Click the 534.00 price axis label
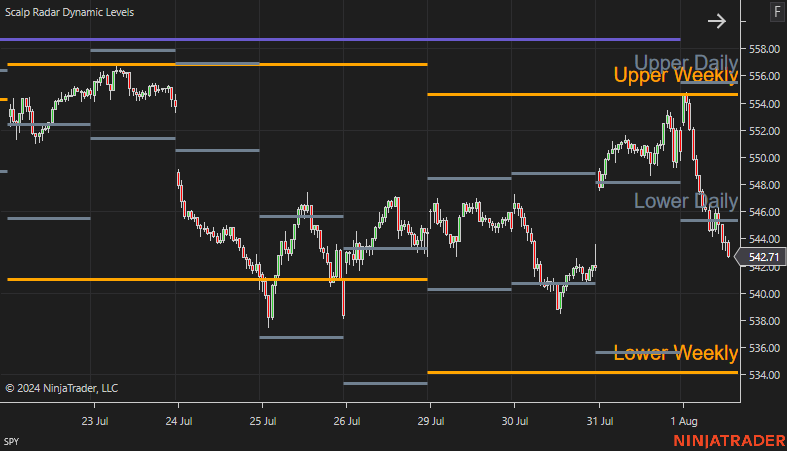Screen dimensions: 787x451 [x=764, y=375]
